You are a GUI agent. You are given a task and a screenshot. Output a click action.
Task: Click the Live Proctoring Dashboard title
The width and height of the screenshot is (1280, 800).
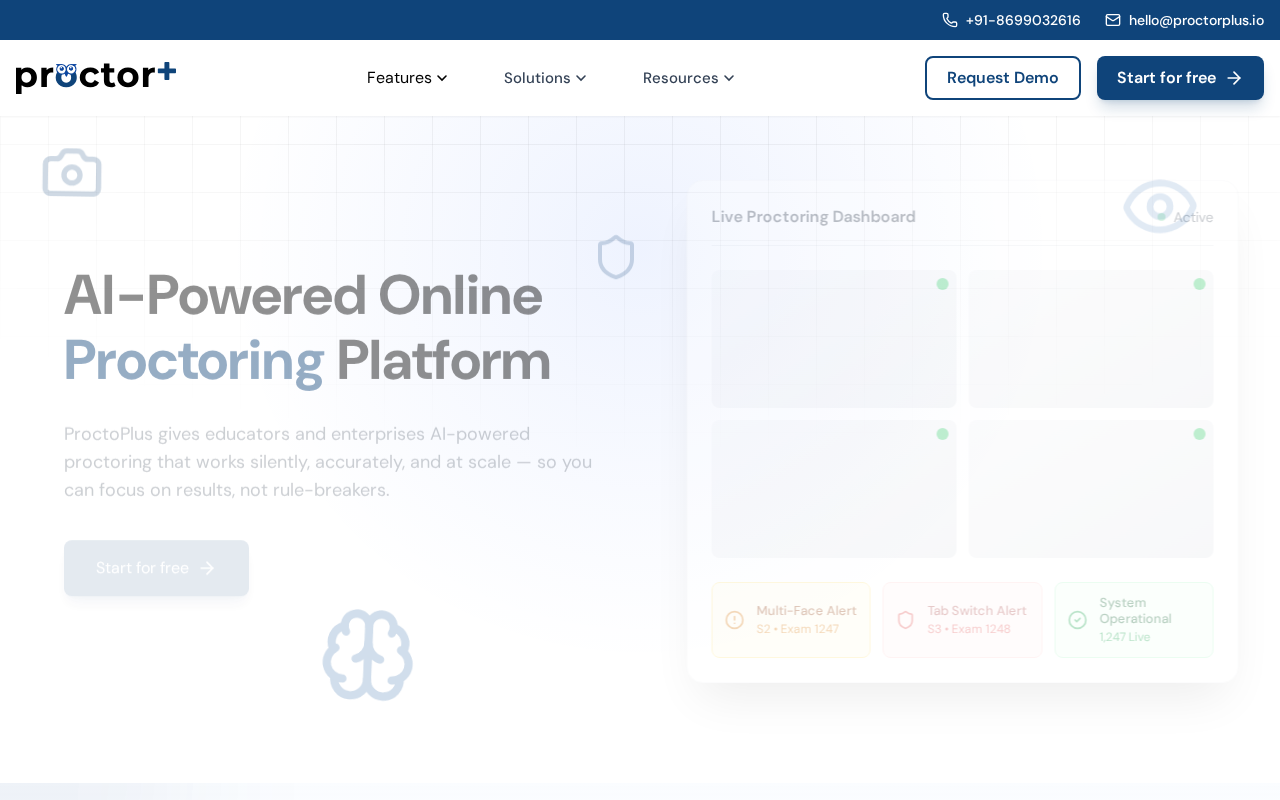coord(813,217)
